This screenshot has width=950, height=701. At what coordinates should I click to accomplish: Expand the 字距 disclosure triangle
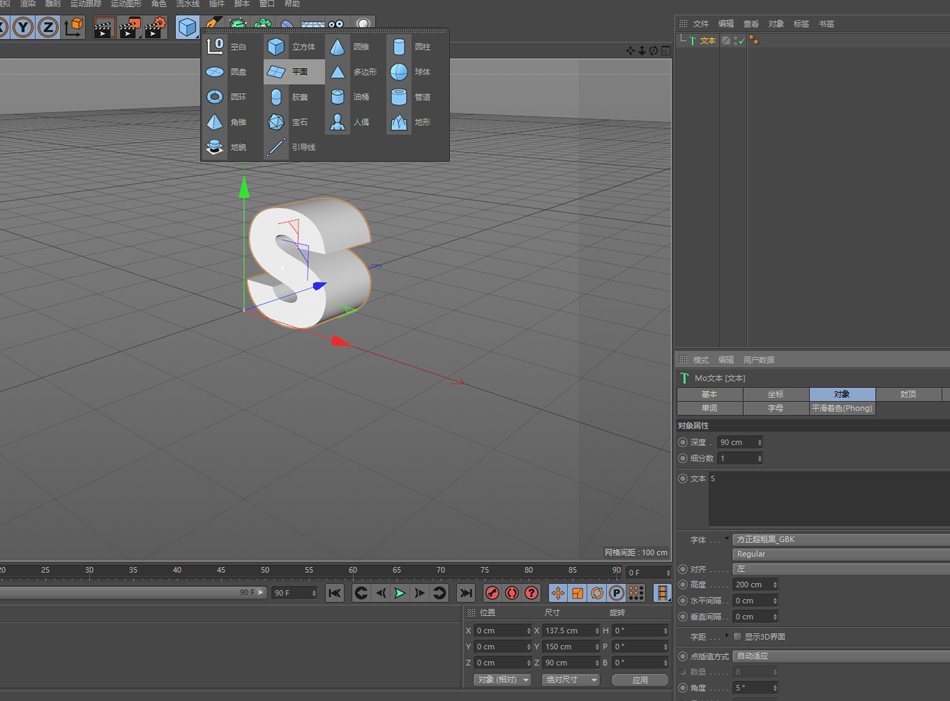coord(727,635)
